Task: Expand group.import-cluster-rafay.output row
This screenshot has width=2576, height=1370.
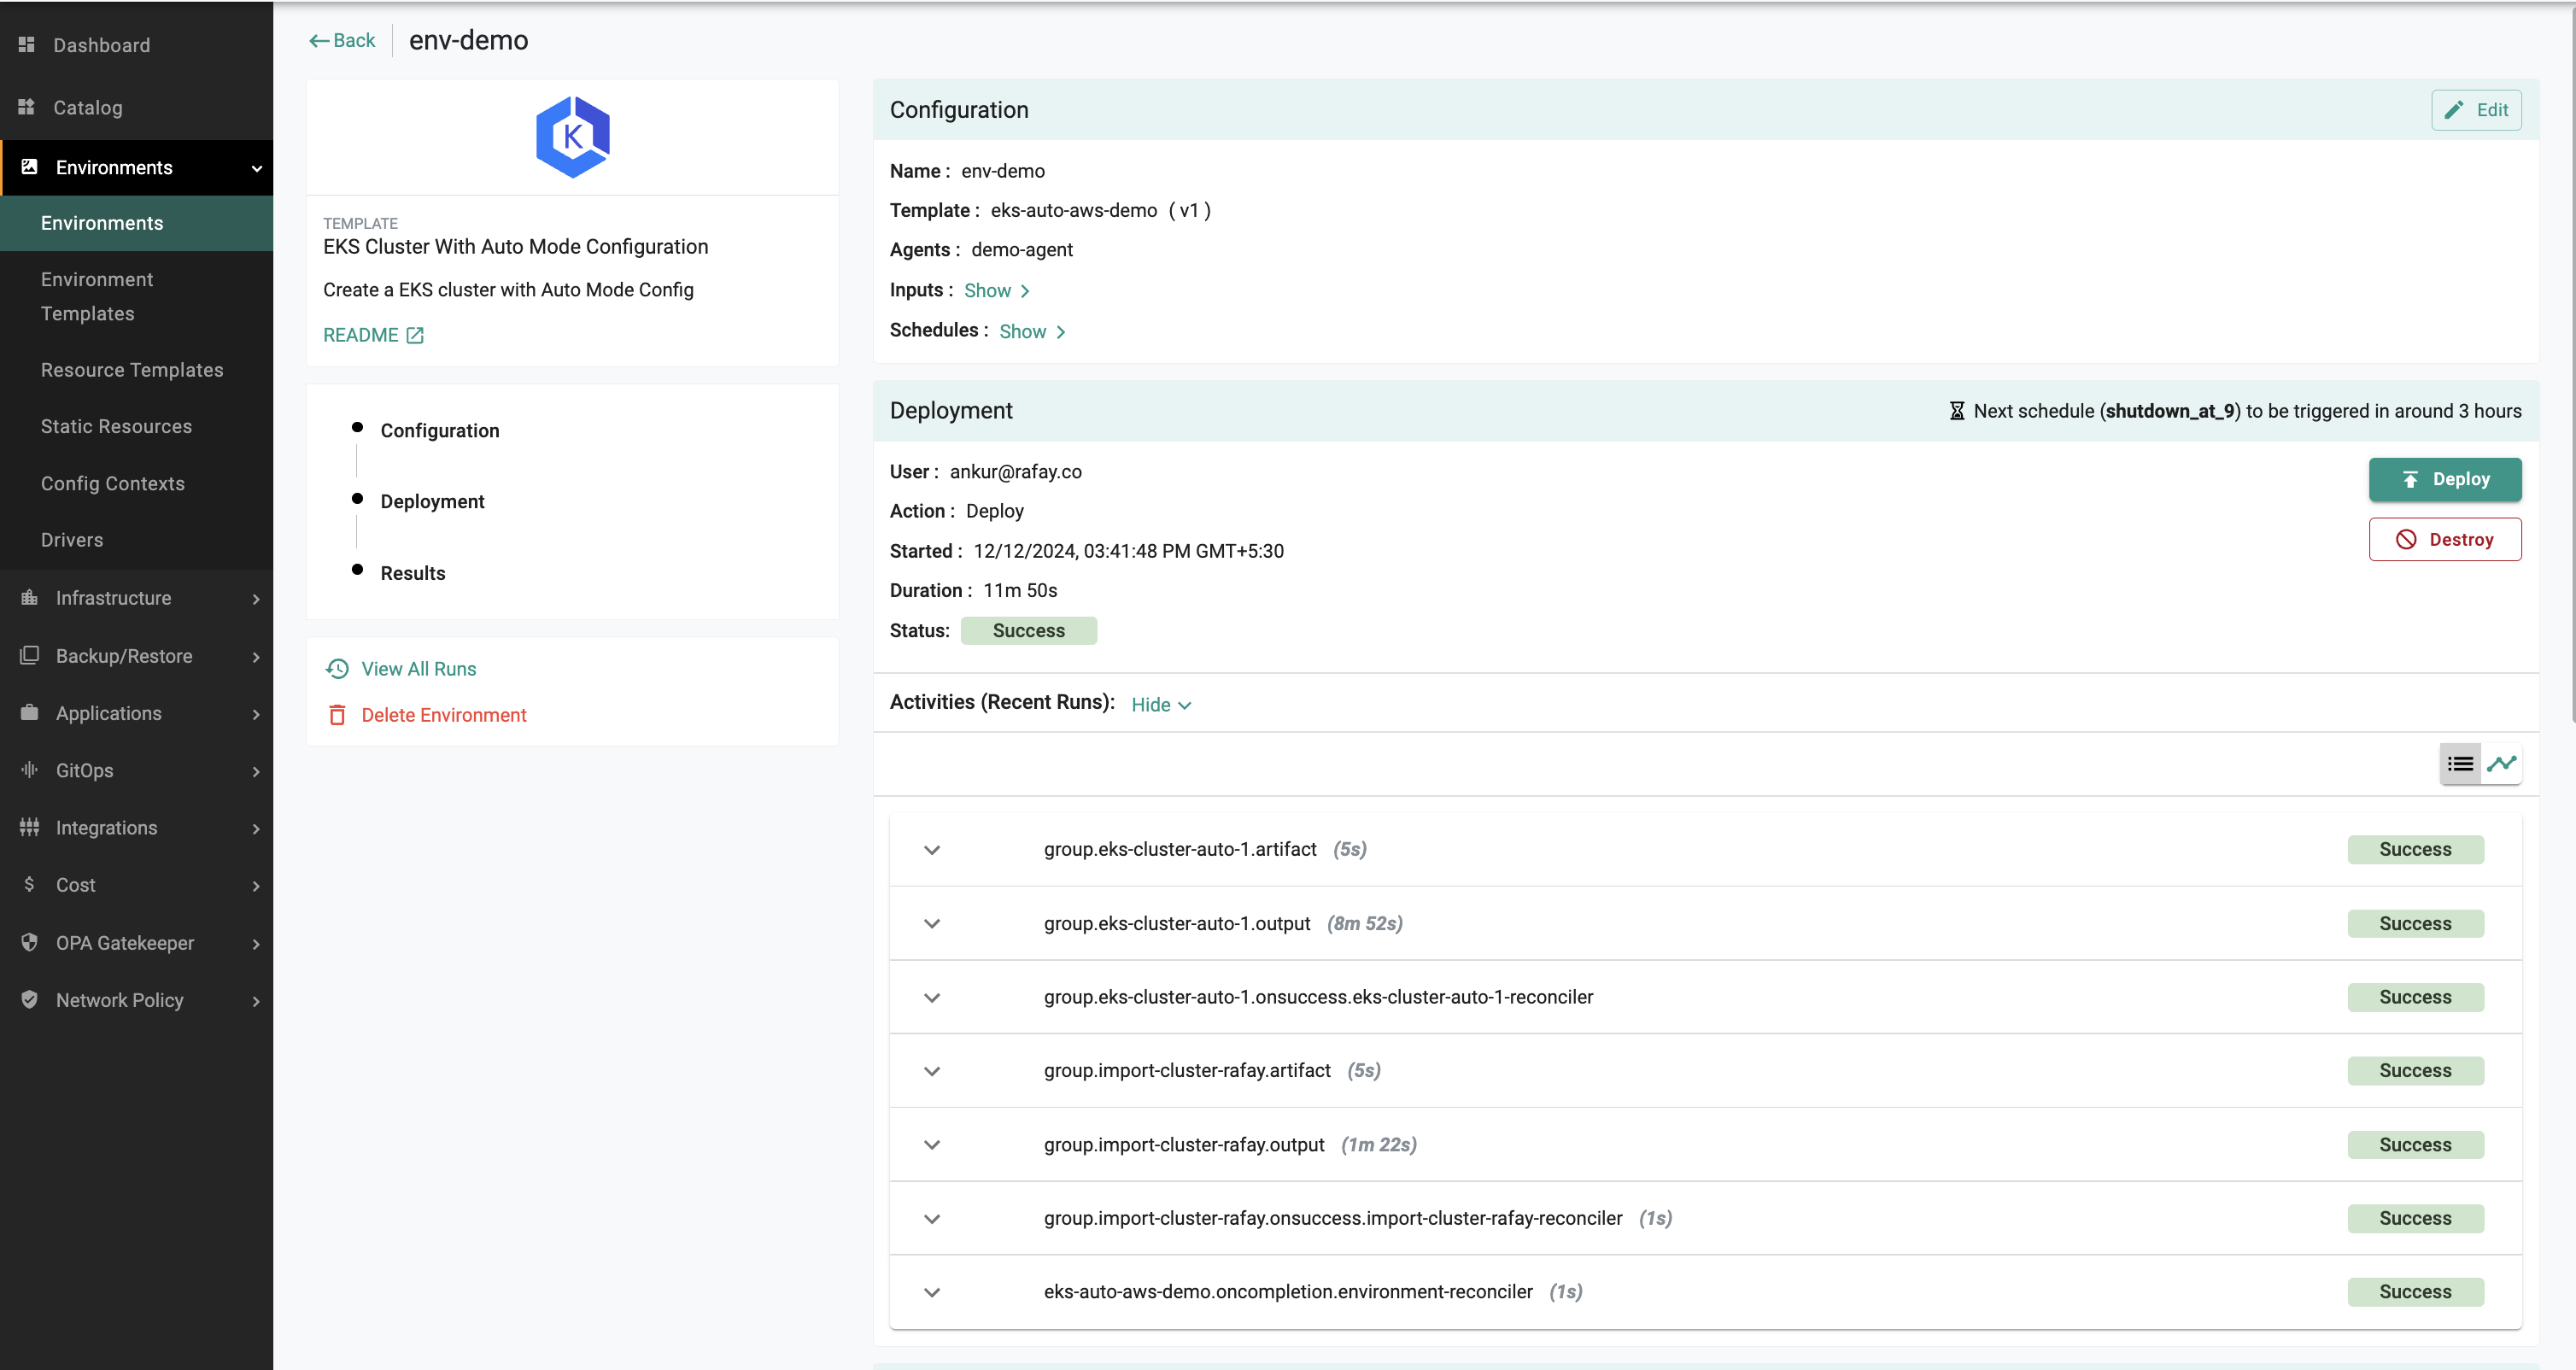Action: tap(932, 1145)
